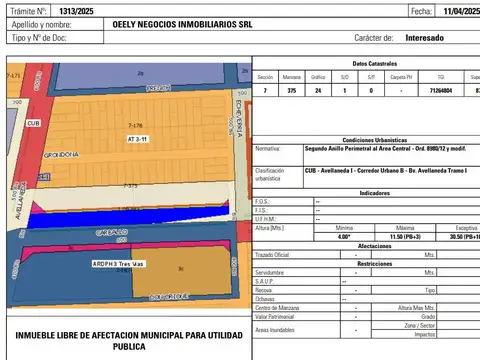
Task: Click the 'Sección' column header
Action: click(x=265, y=77)
